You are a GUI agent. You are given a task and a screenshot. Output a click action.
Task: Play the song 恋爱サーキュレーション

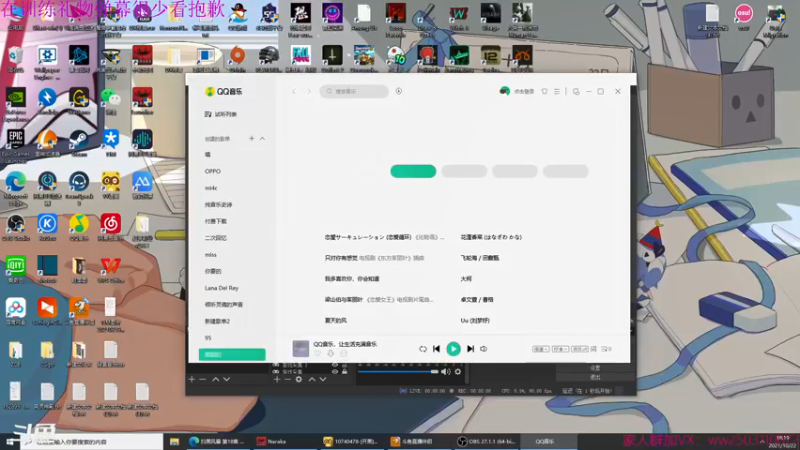coord(384,237)
